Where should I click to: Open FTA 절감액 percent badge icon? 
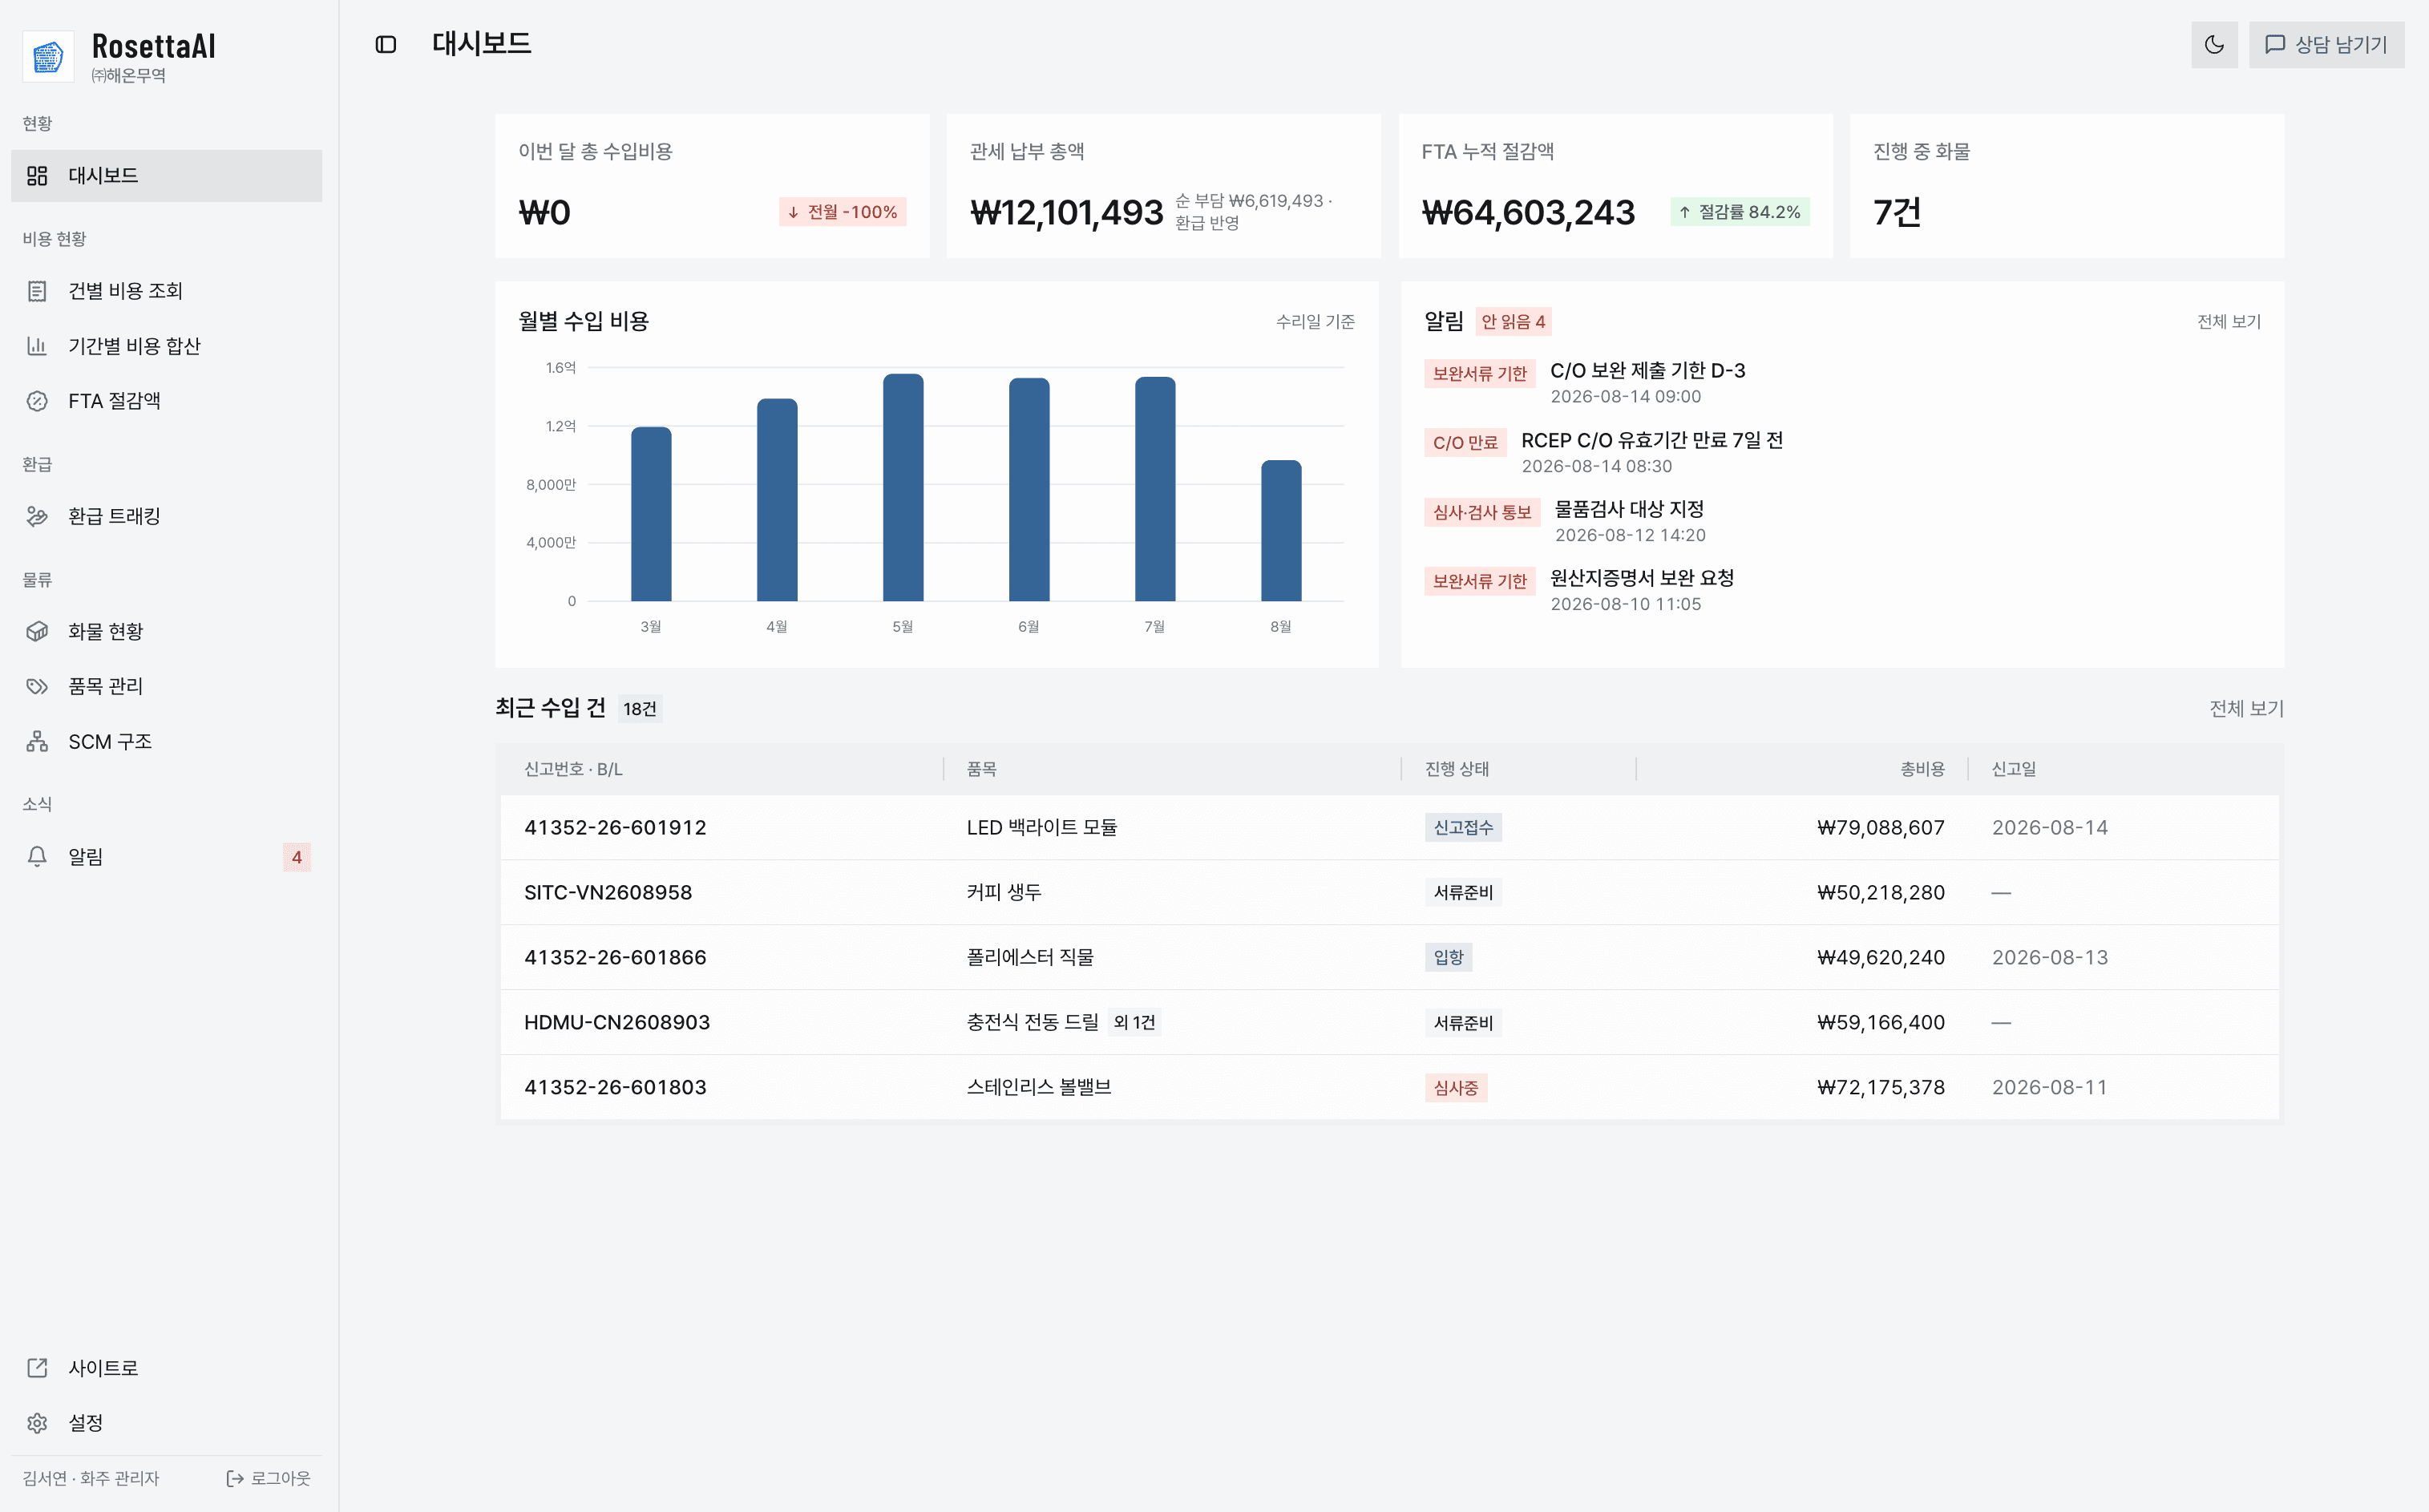tap(37, 401)
